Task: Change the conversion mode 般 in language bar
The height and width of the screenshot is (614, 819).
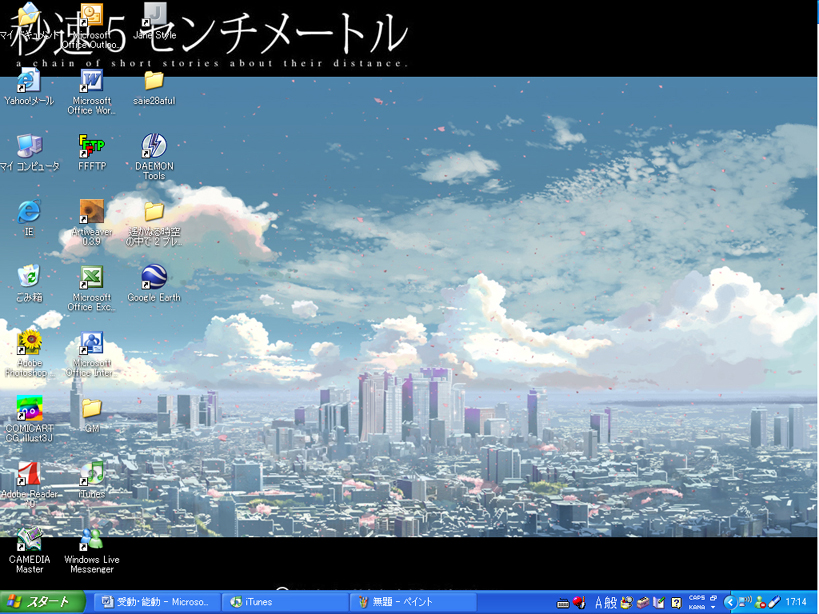Action: coord(611,603)
